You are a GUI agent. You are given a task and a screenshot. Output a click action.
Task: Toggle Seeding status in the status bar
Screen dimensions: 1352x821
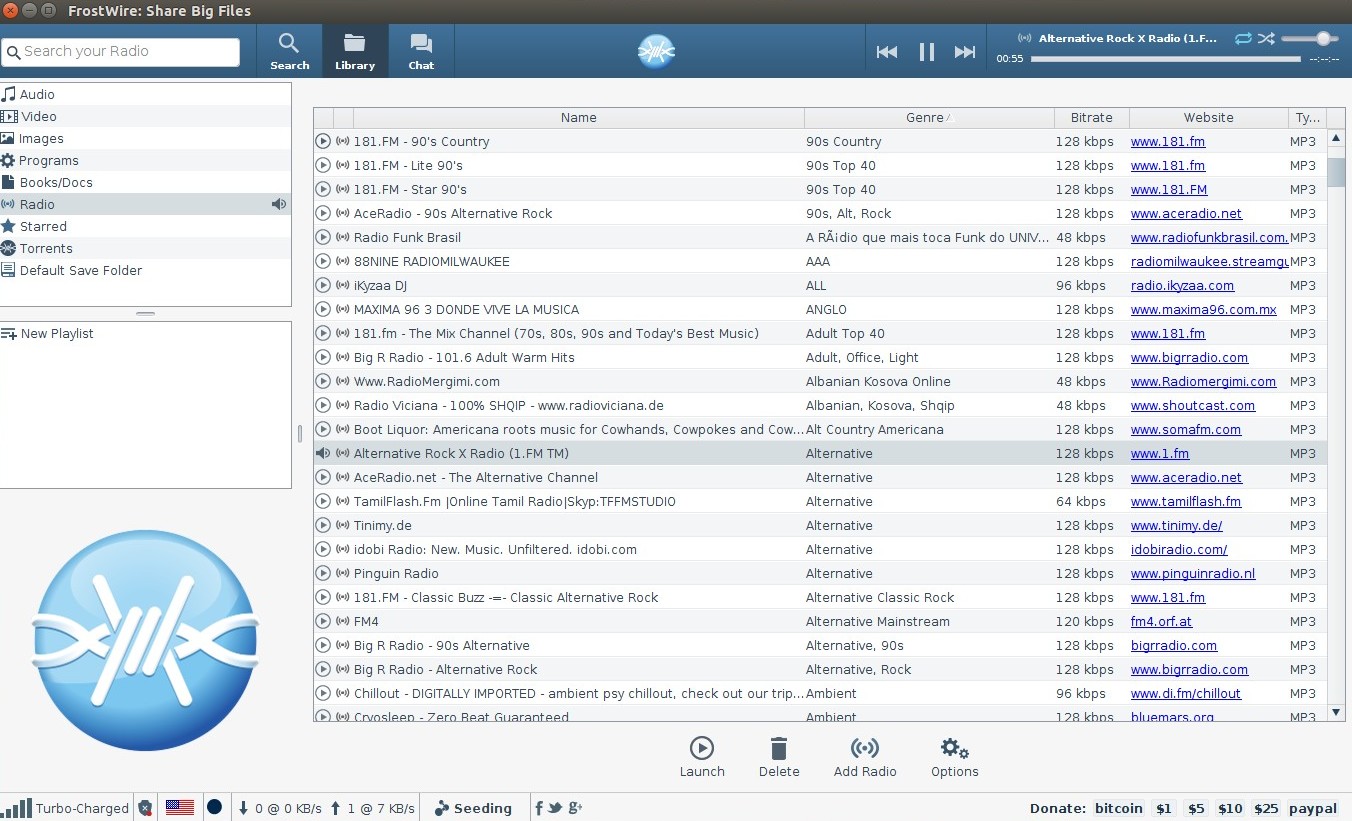point(473,808)
